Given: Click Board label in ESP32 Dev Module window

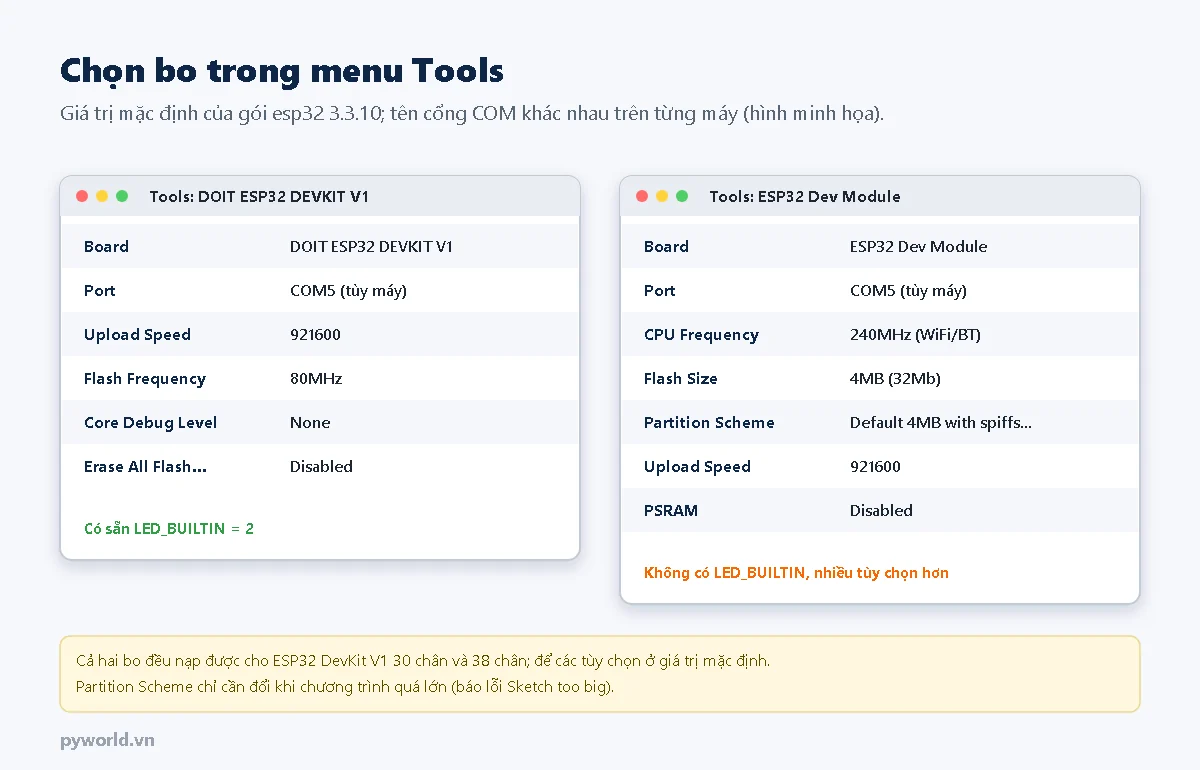Looking at the screenshot, I should (x=666, y=247).
